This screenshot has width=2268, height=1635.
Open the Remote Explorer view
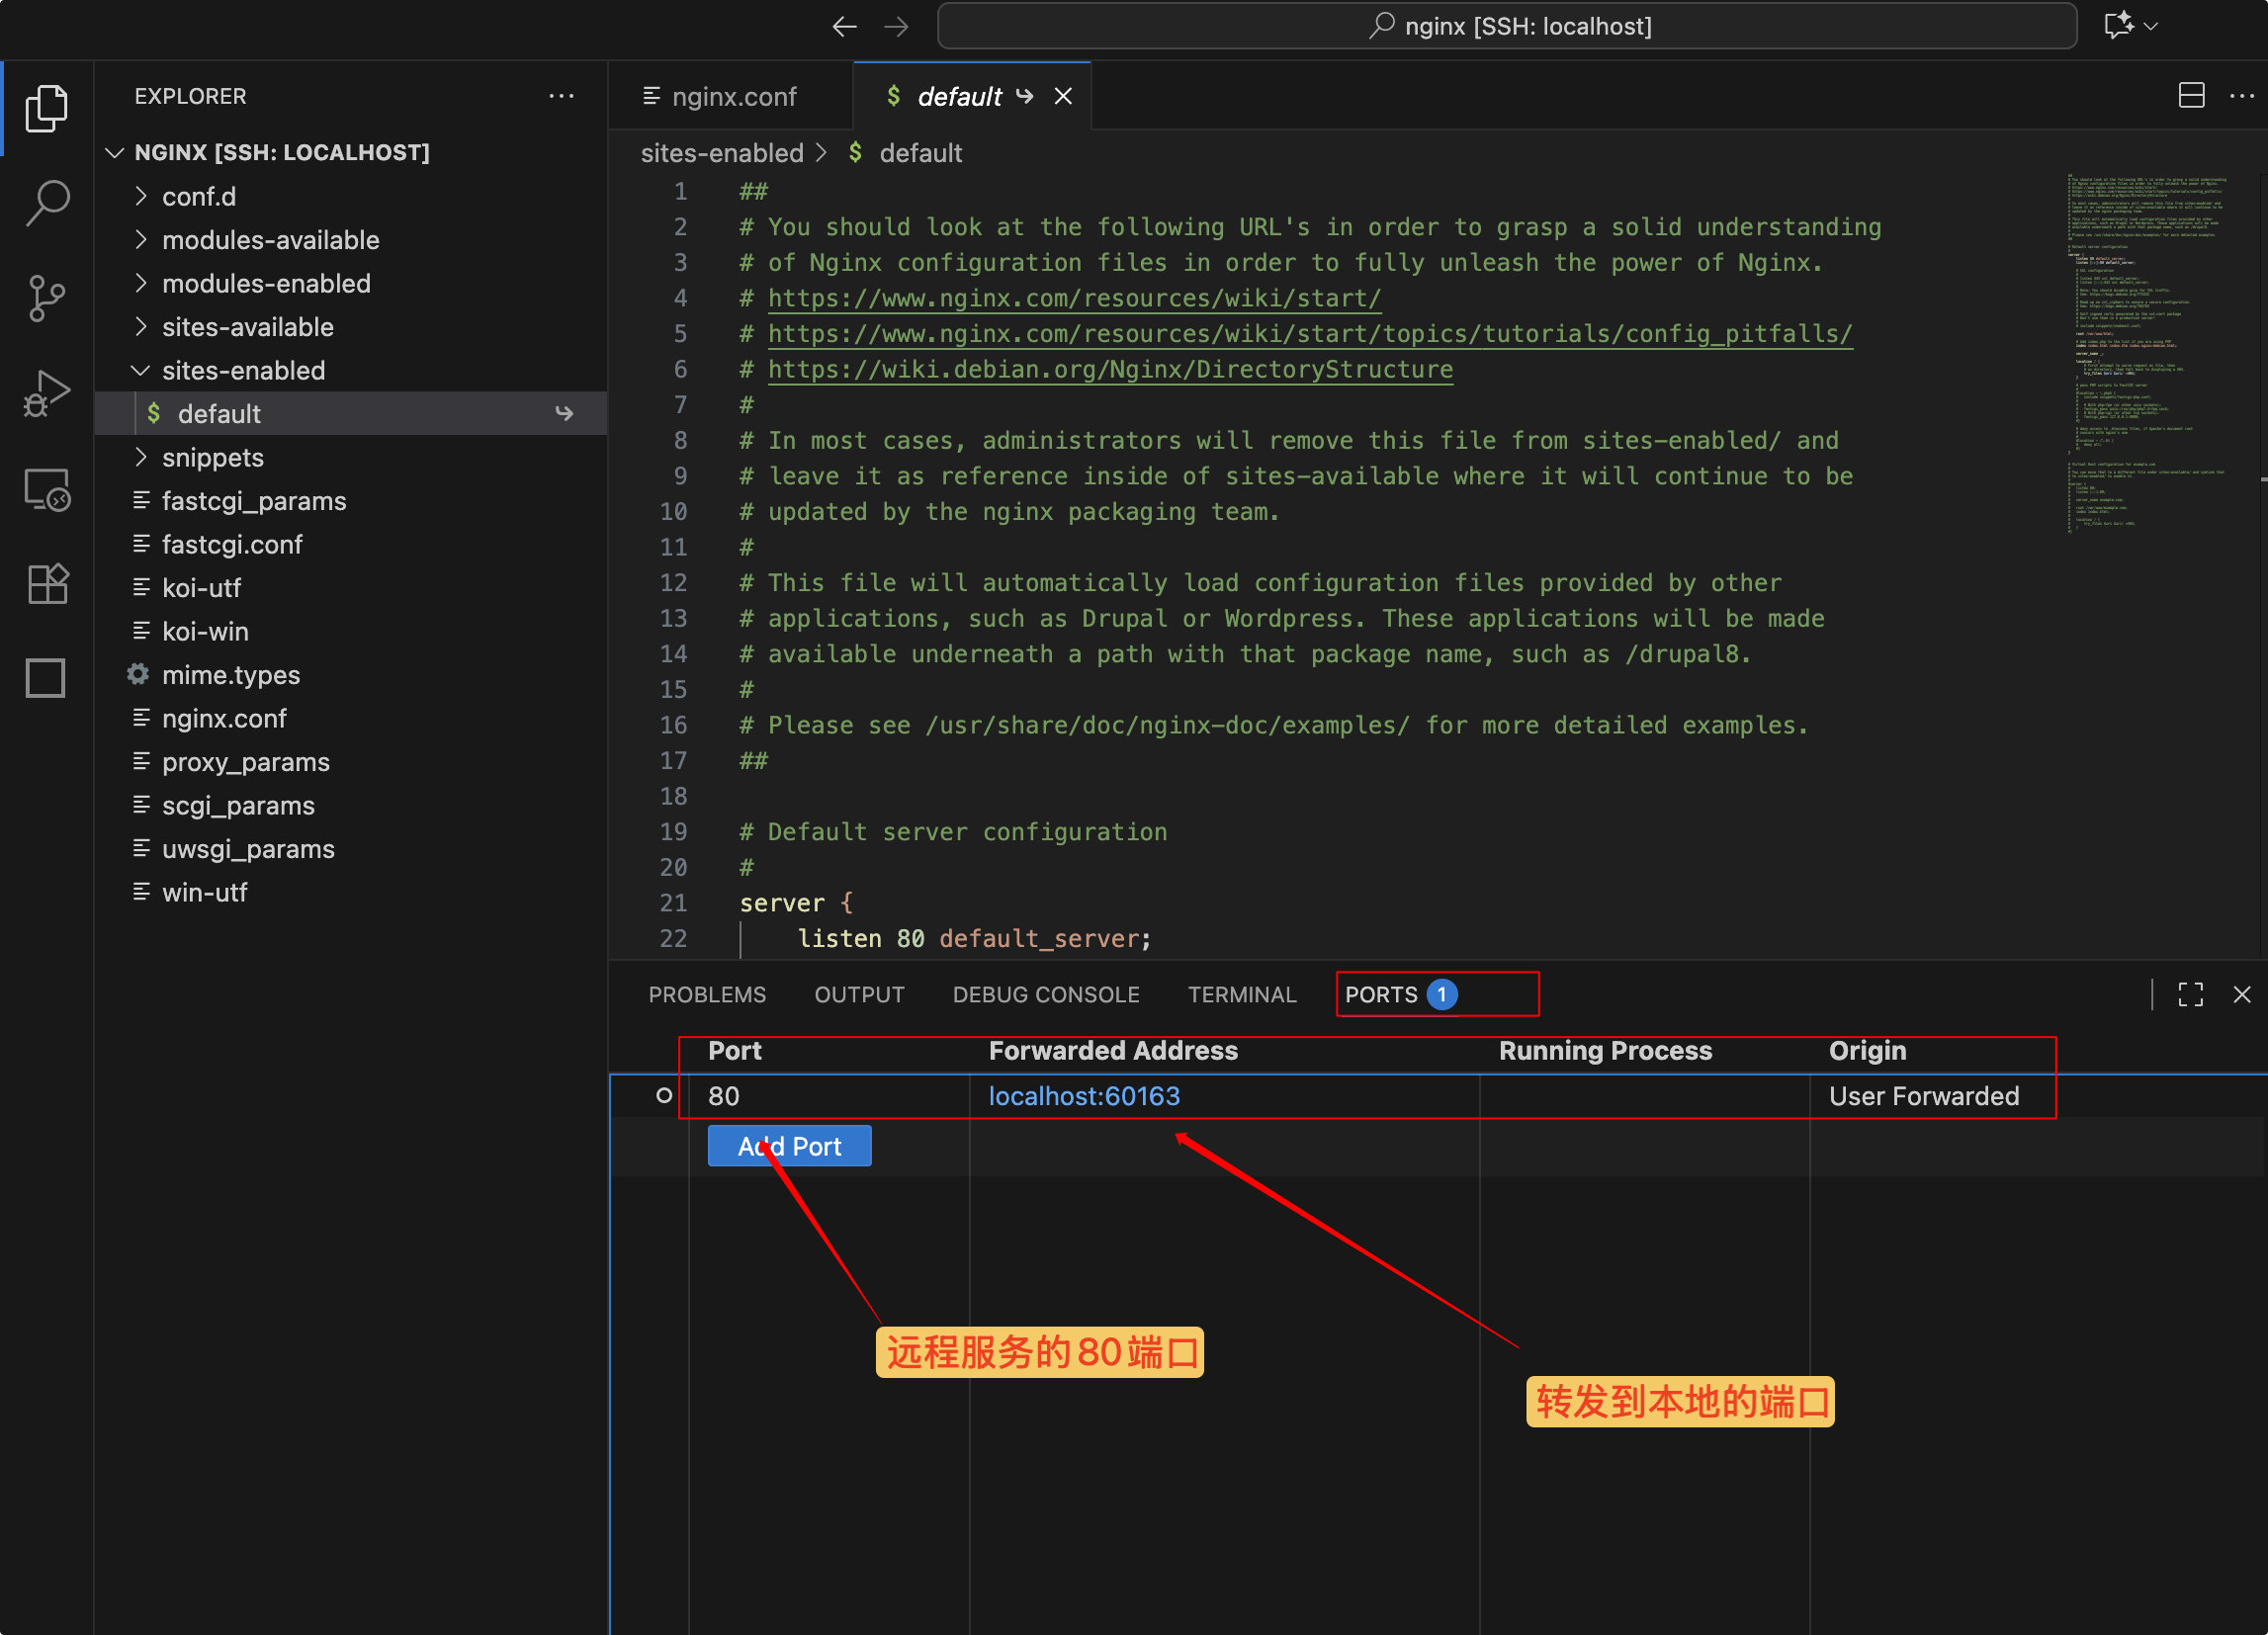[46, 489]
